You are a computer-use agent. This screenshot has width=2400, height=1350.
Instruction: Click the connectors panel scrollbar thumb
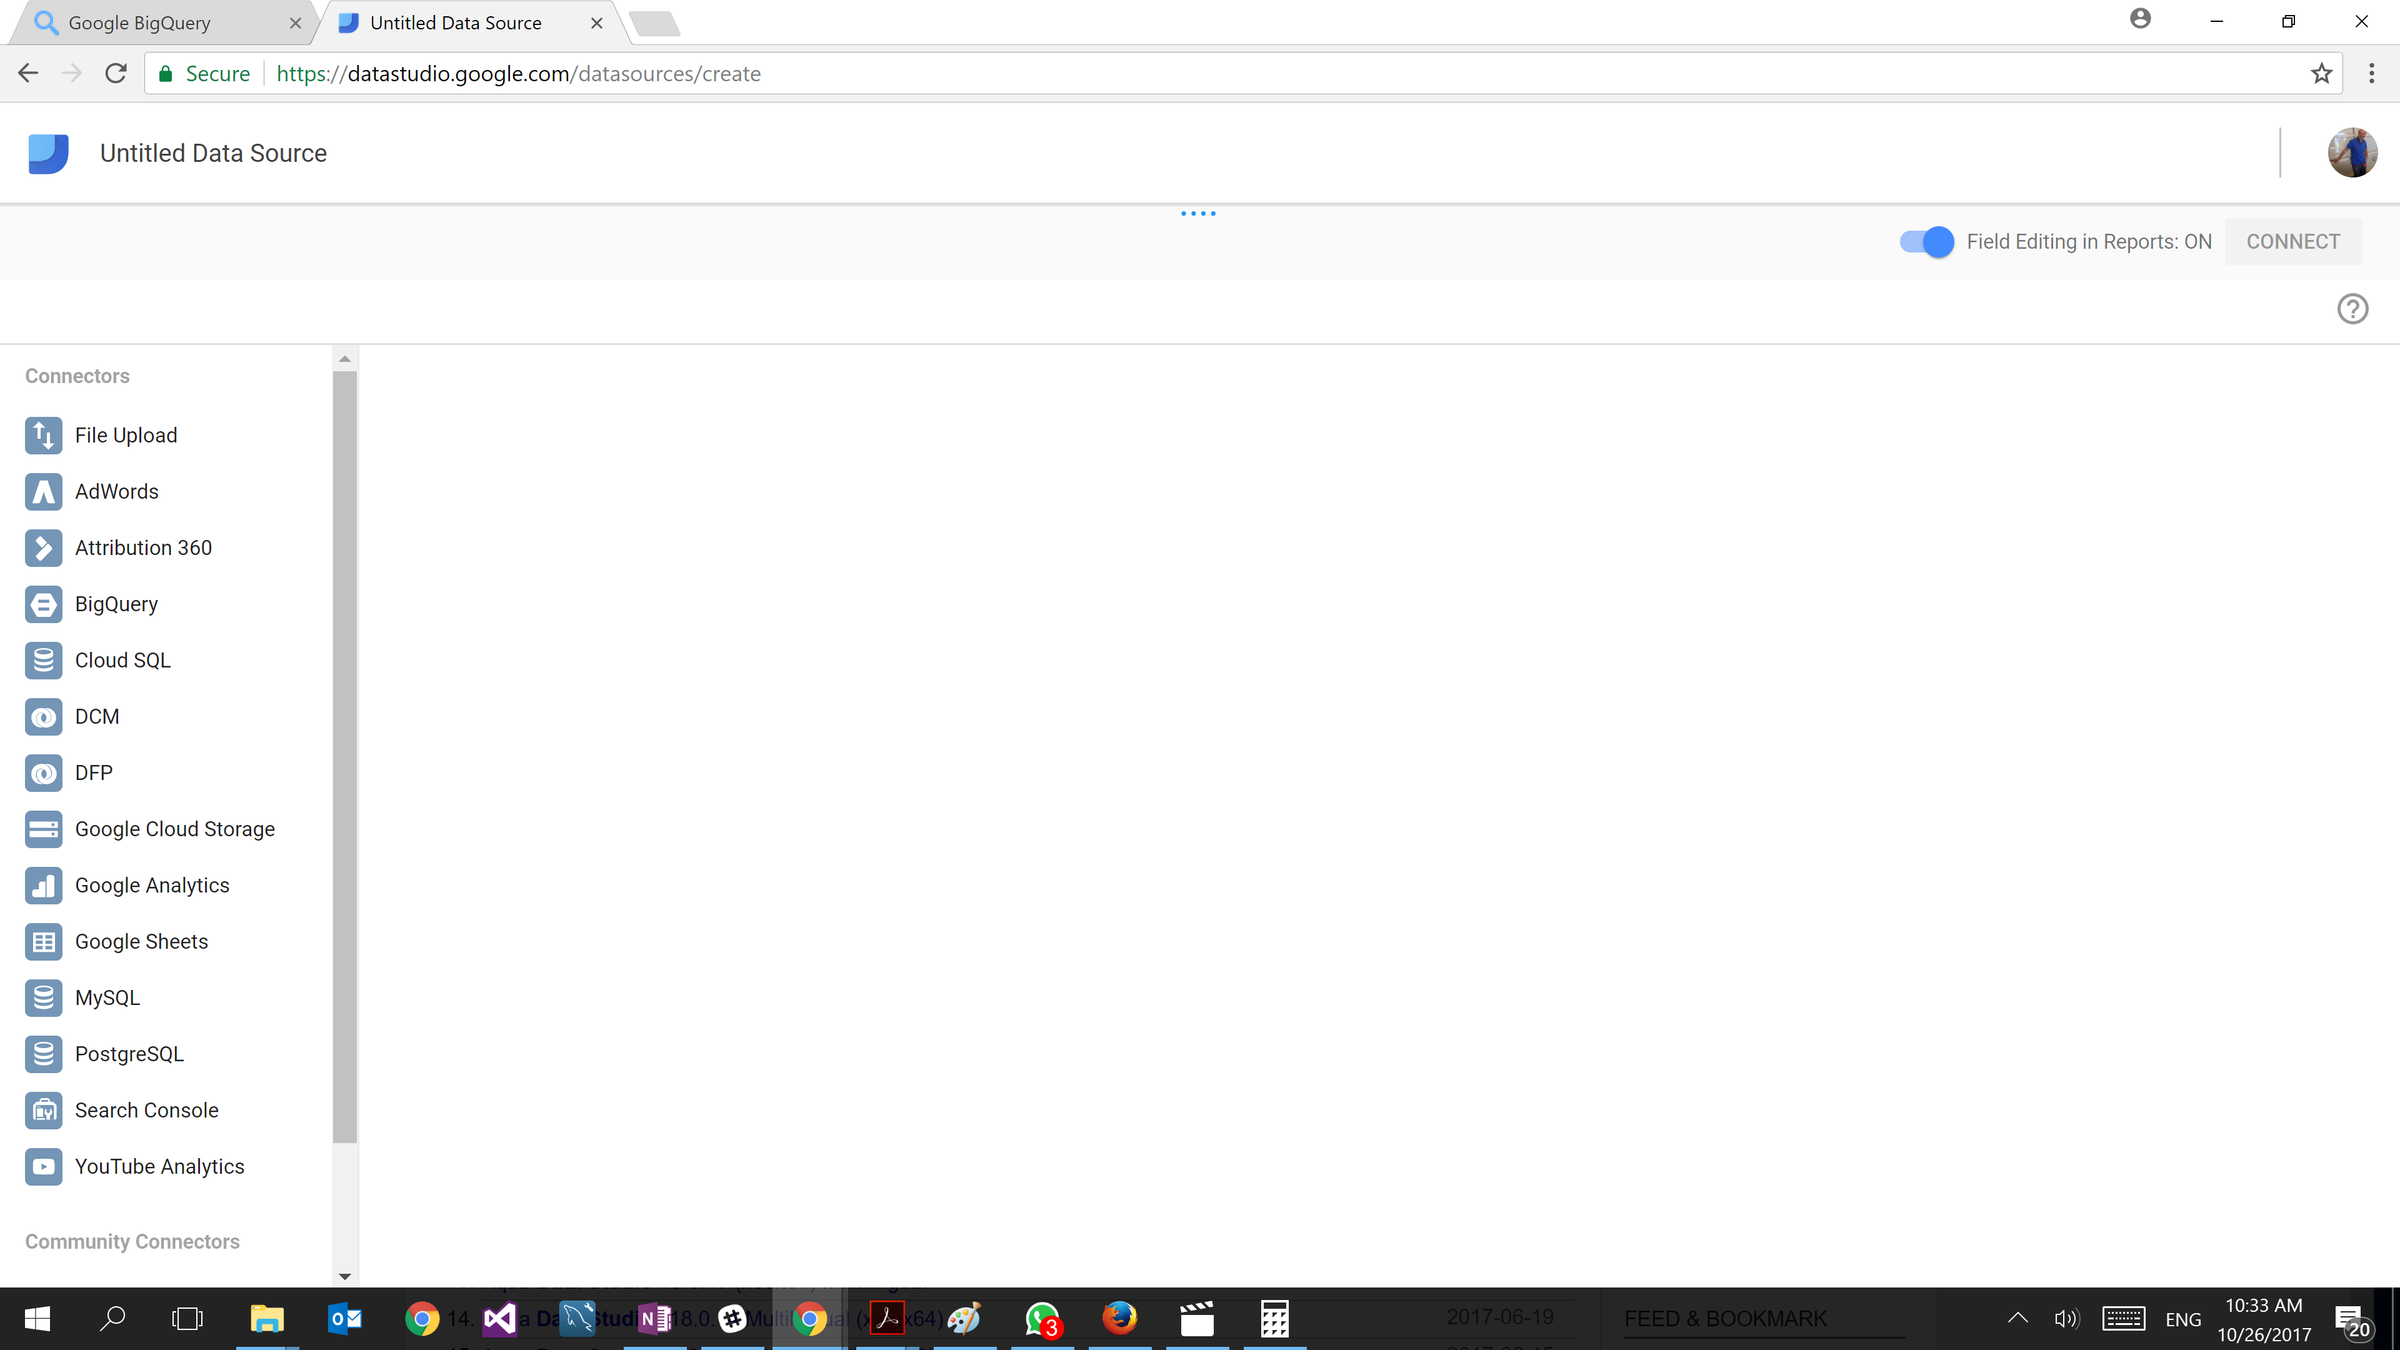(345, 757)
